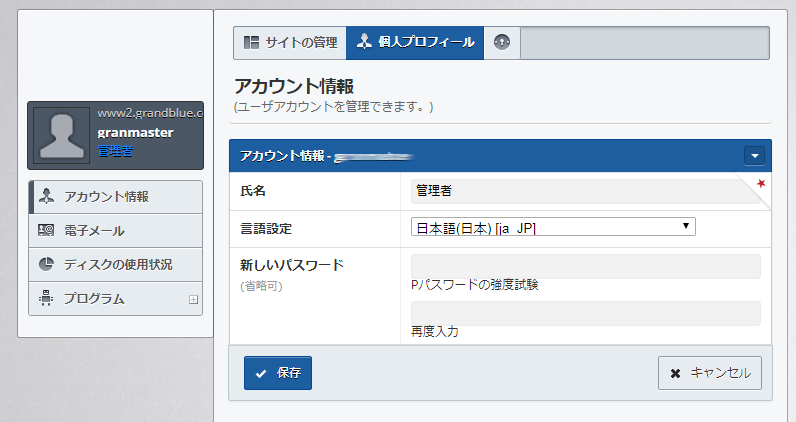Click the 再度入力 password confirmation field
The height and width of the screenshot is (422, 796).
(x=585, y=313)
